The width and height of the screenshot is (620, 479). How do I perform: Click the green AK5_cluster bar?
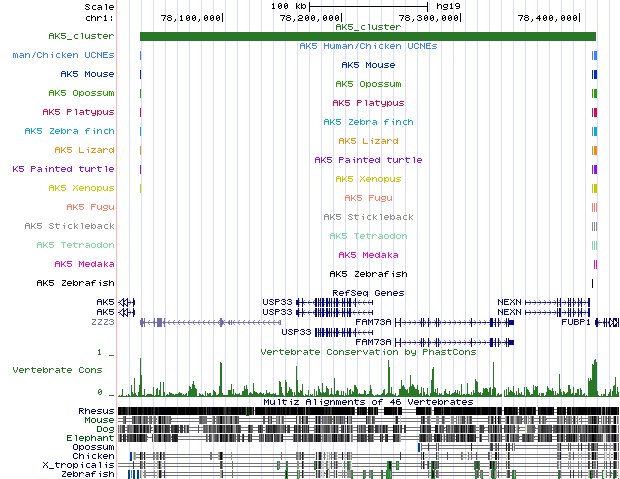pyautogui.click(x=368, y=37)
